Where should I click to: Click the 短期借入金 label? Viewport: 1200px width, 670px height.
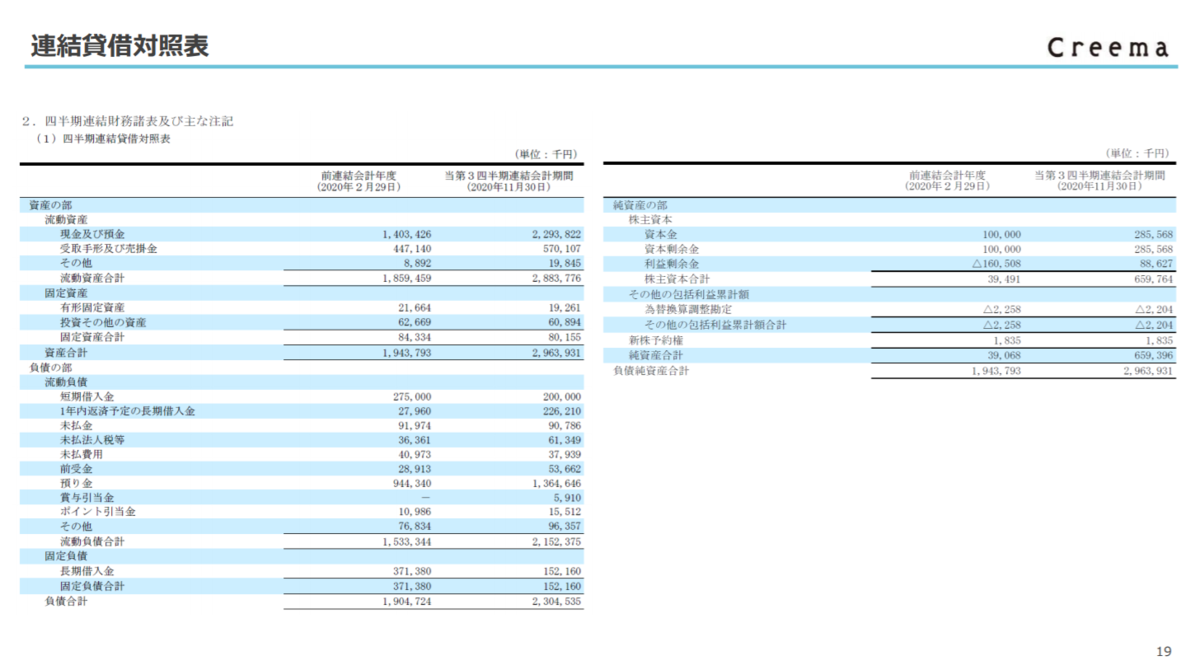(x=87, y=397)
